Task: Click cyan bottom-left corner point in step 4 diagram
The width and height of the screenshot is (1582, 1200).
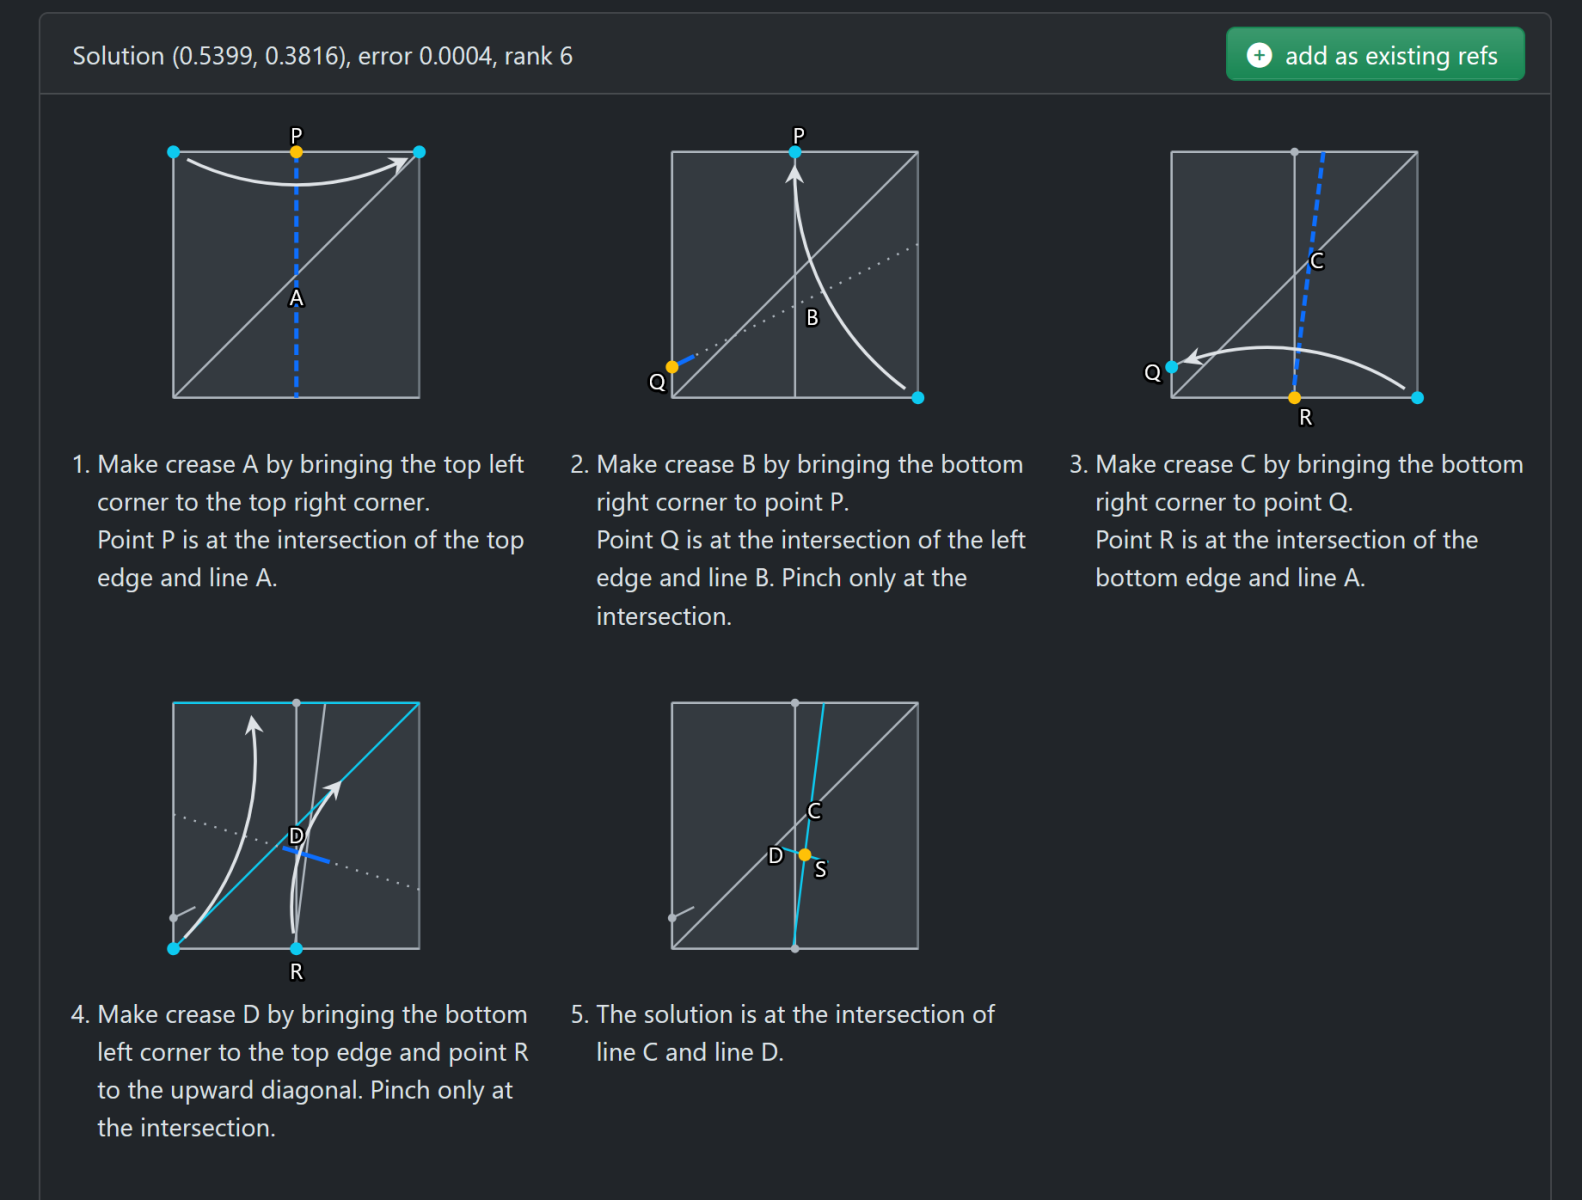Action: pyautogui.click(x=174, y=948)
